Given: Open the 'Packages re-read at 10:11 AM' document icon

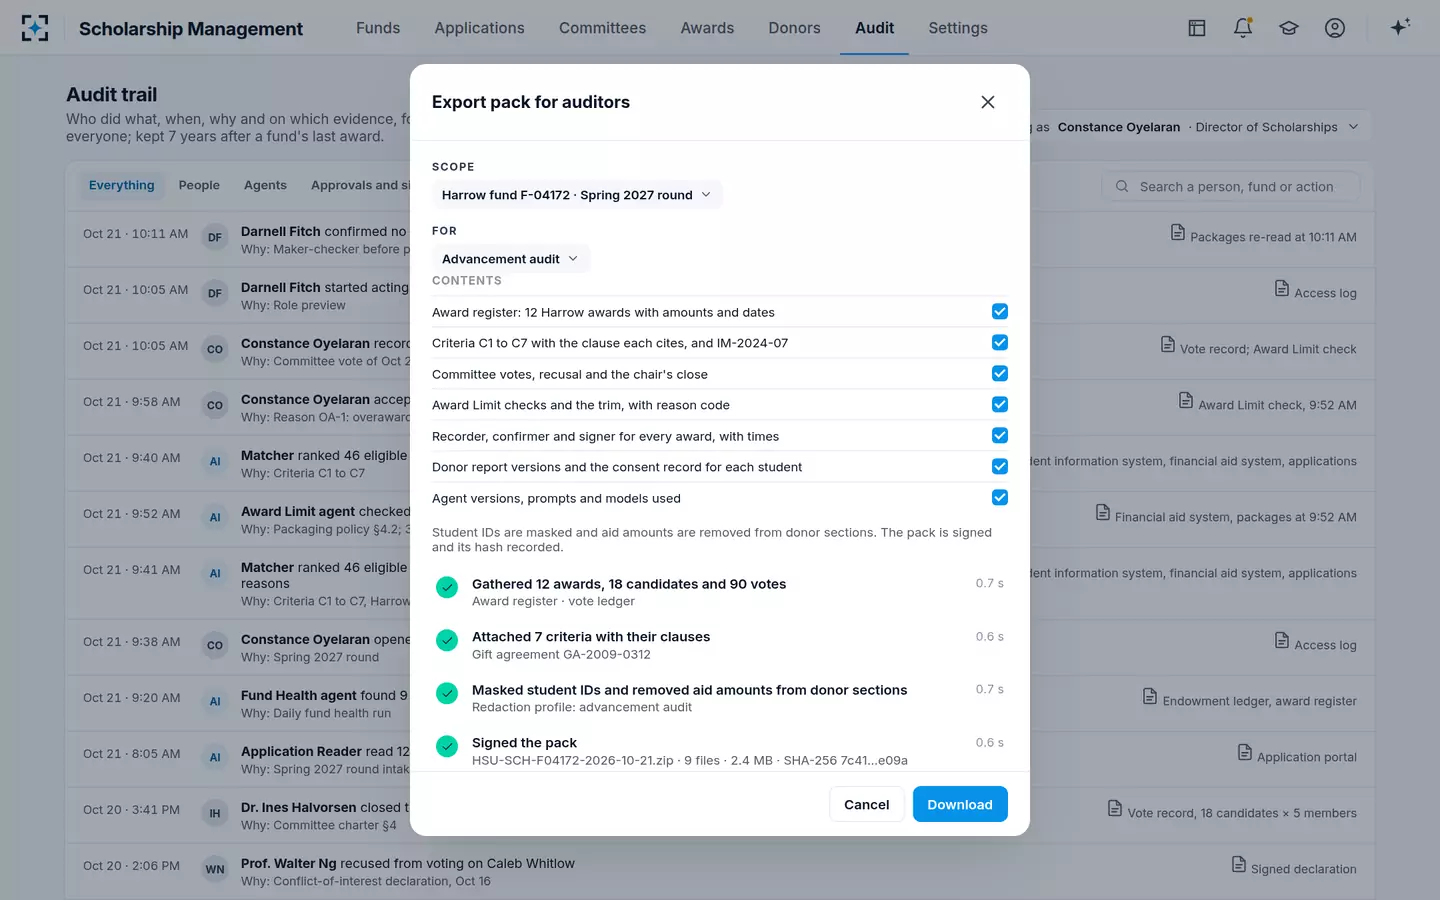Looking at the screenshot, I should click(1178, 233).
